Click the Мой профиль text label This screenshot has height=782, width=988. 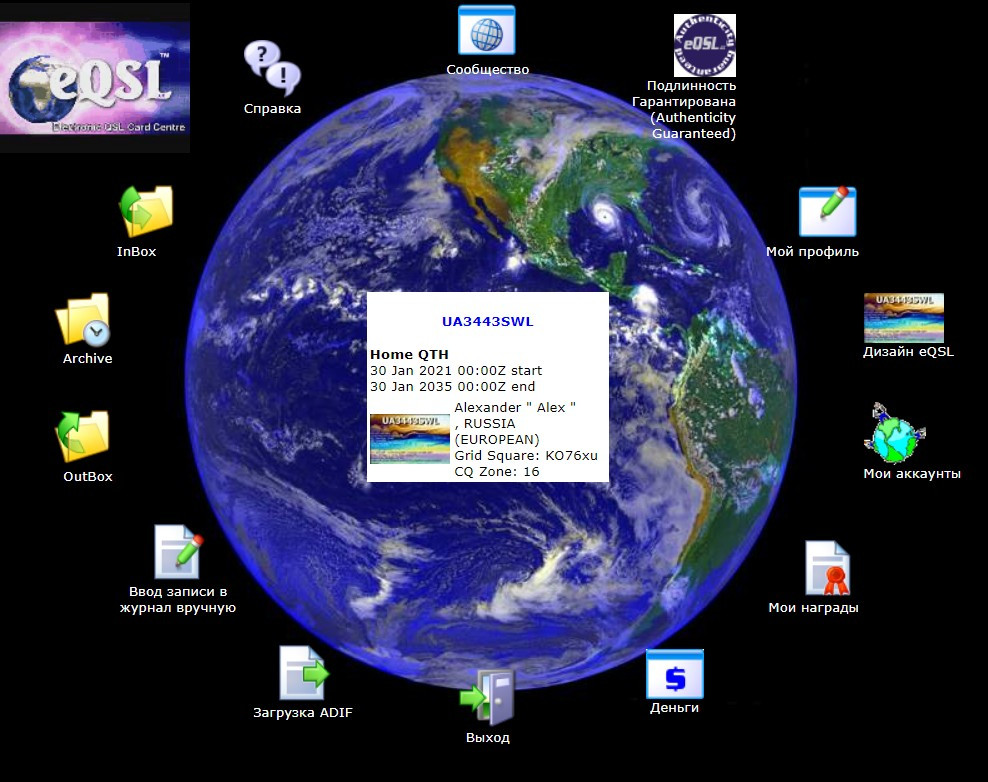tap(812, 252)
